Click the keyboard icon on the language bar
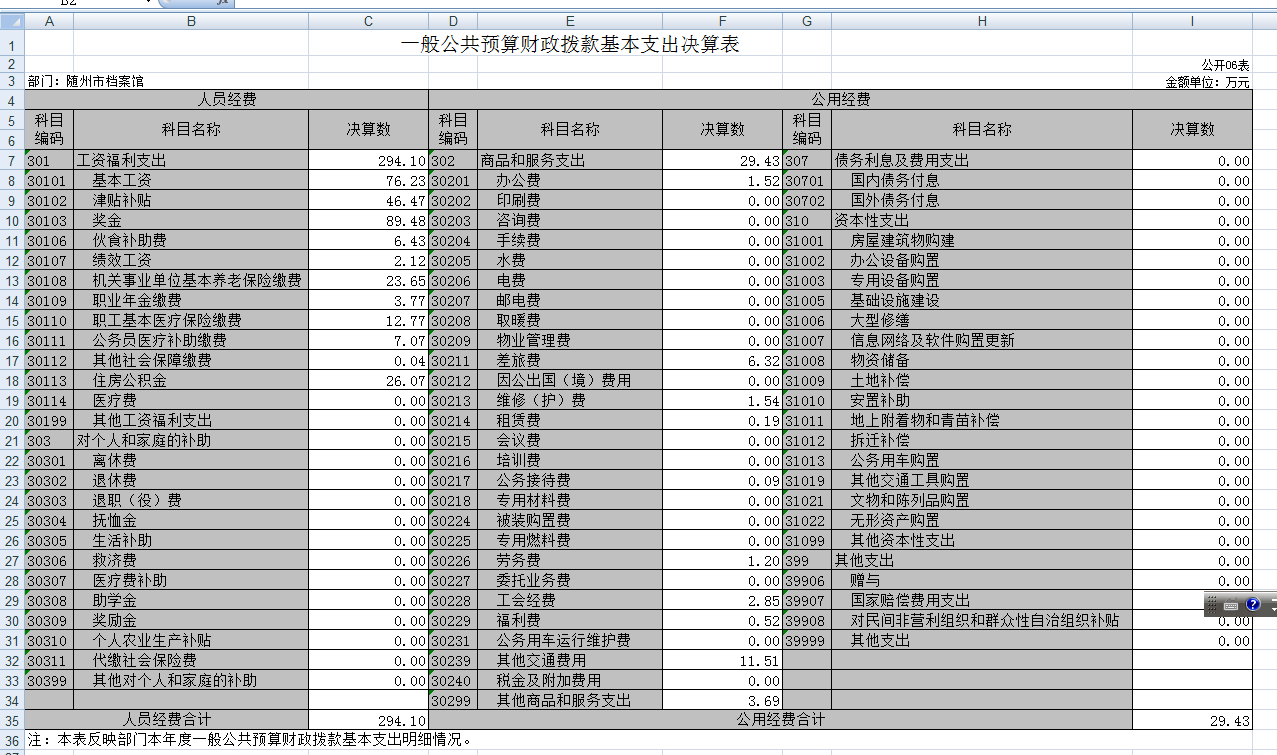The image size is (1277, 755). 1230,605
